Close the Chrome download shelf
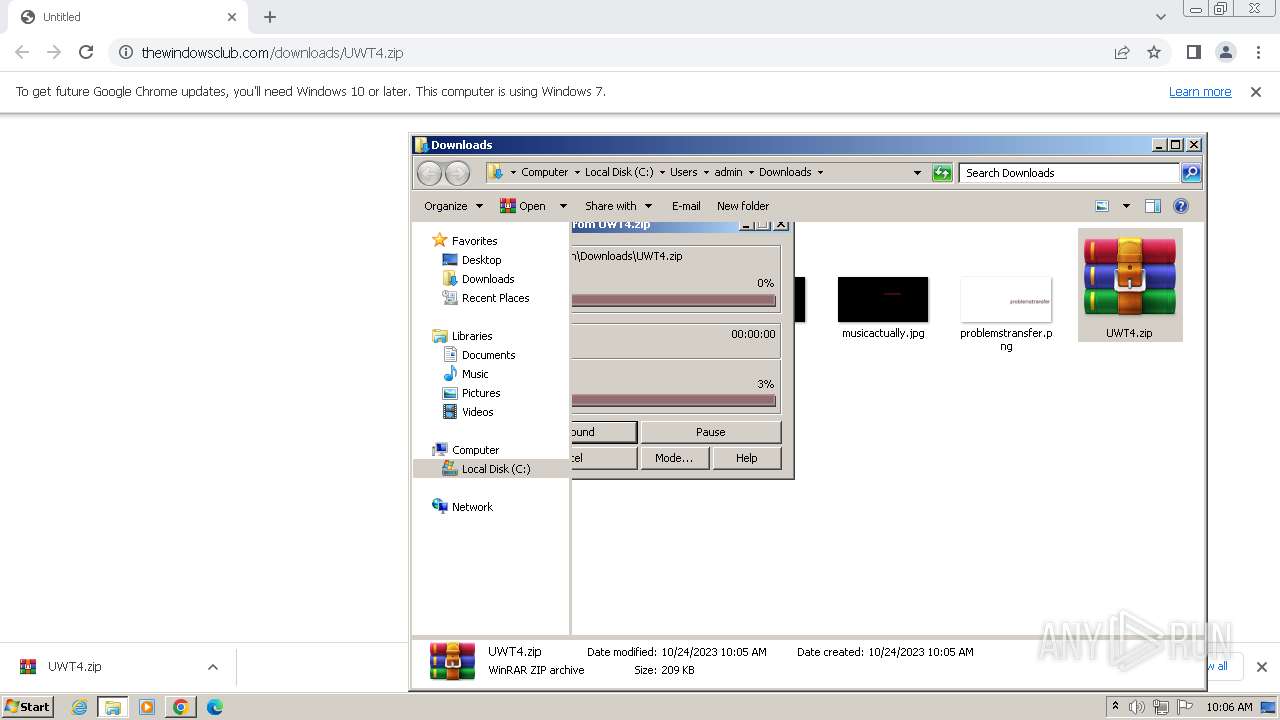 pos(1261,667)
